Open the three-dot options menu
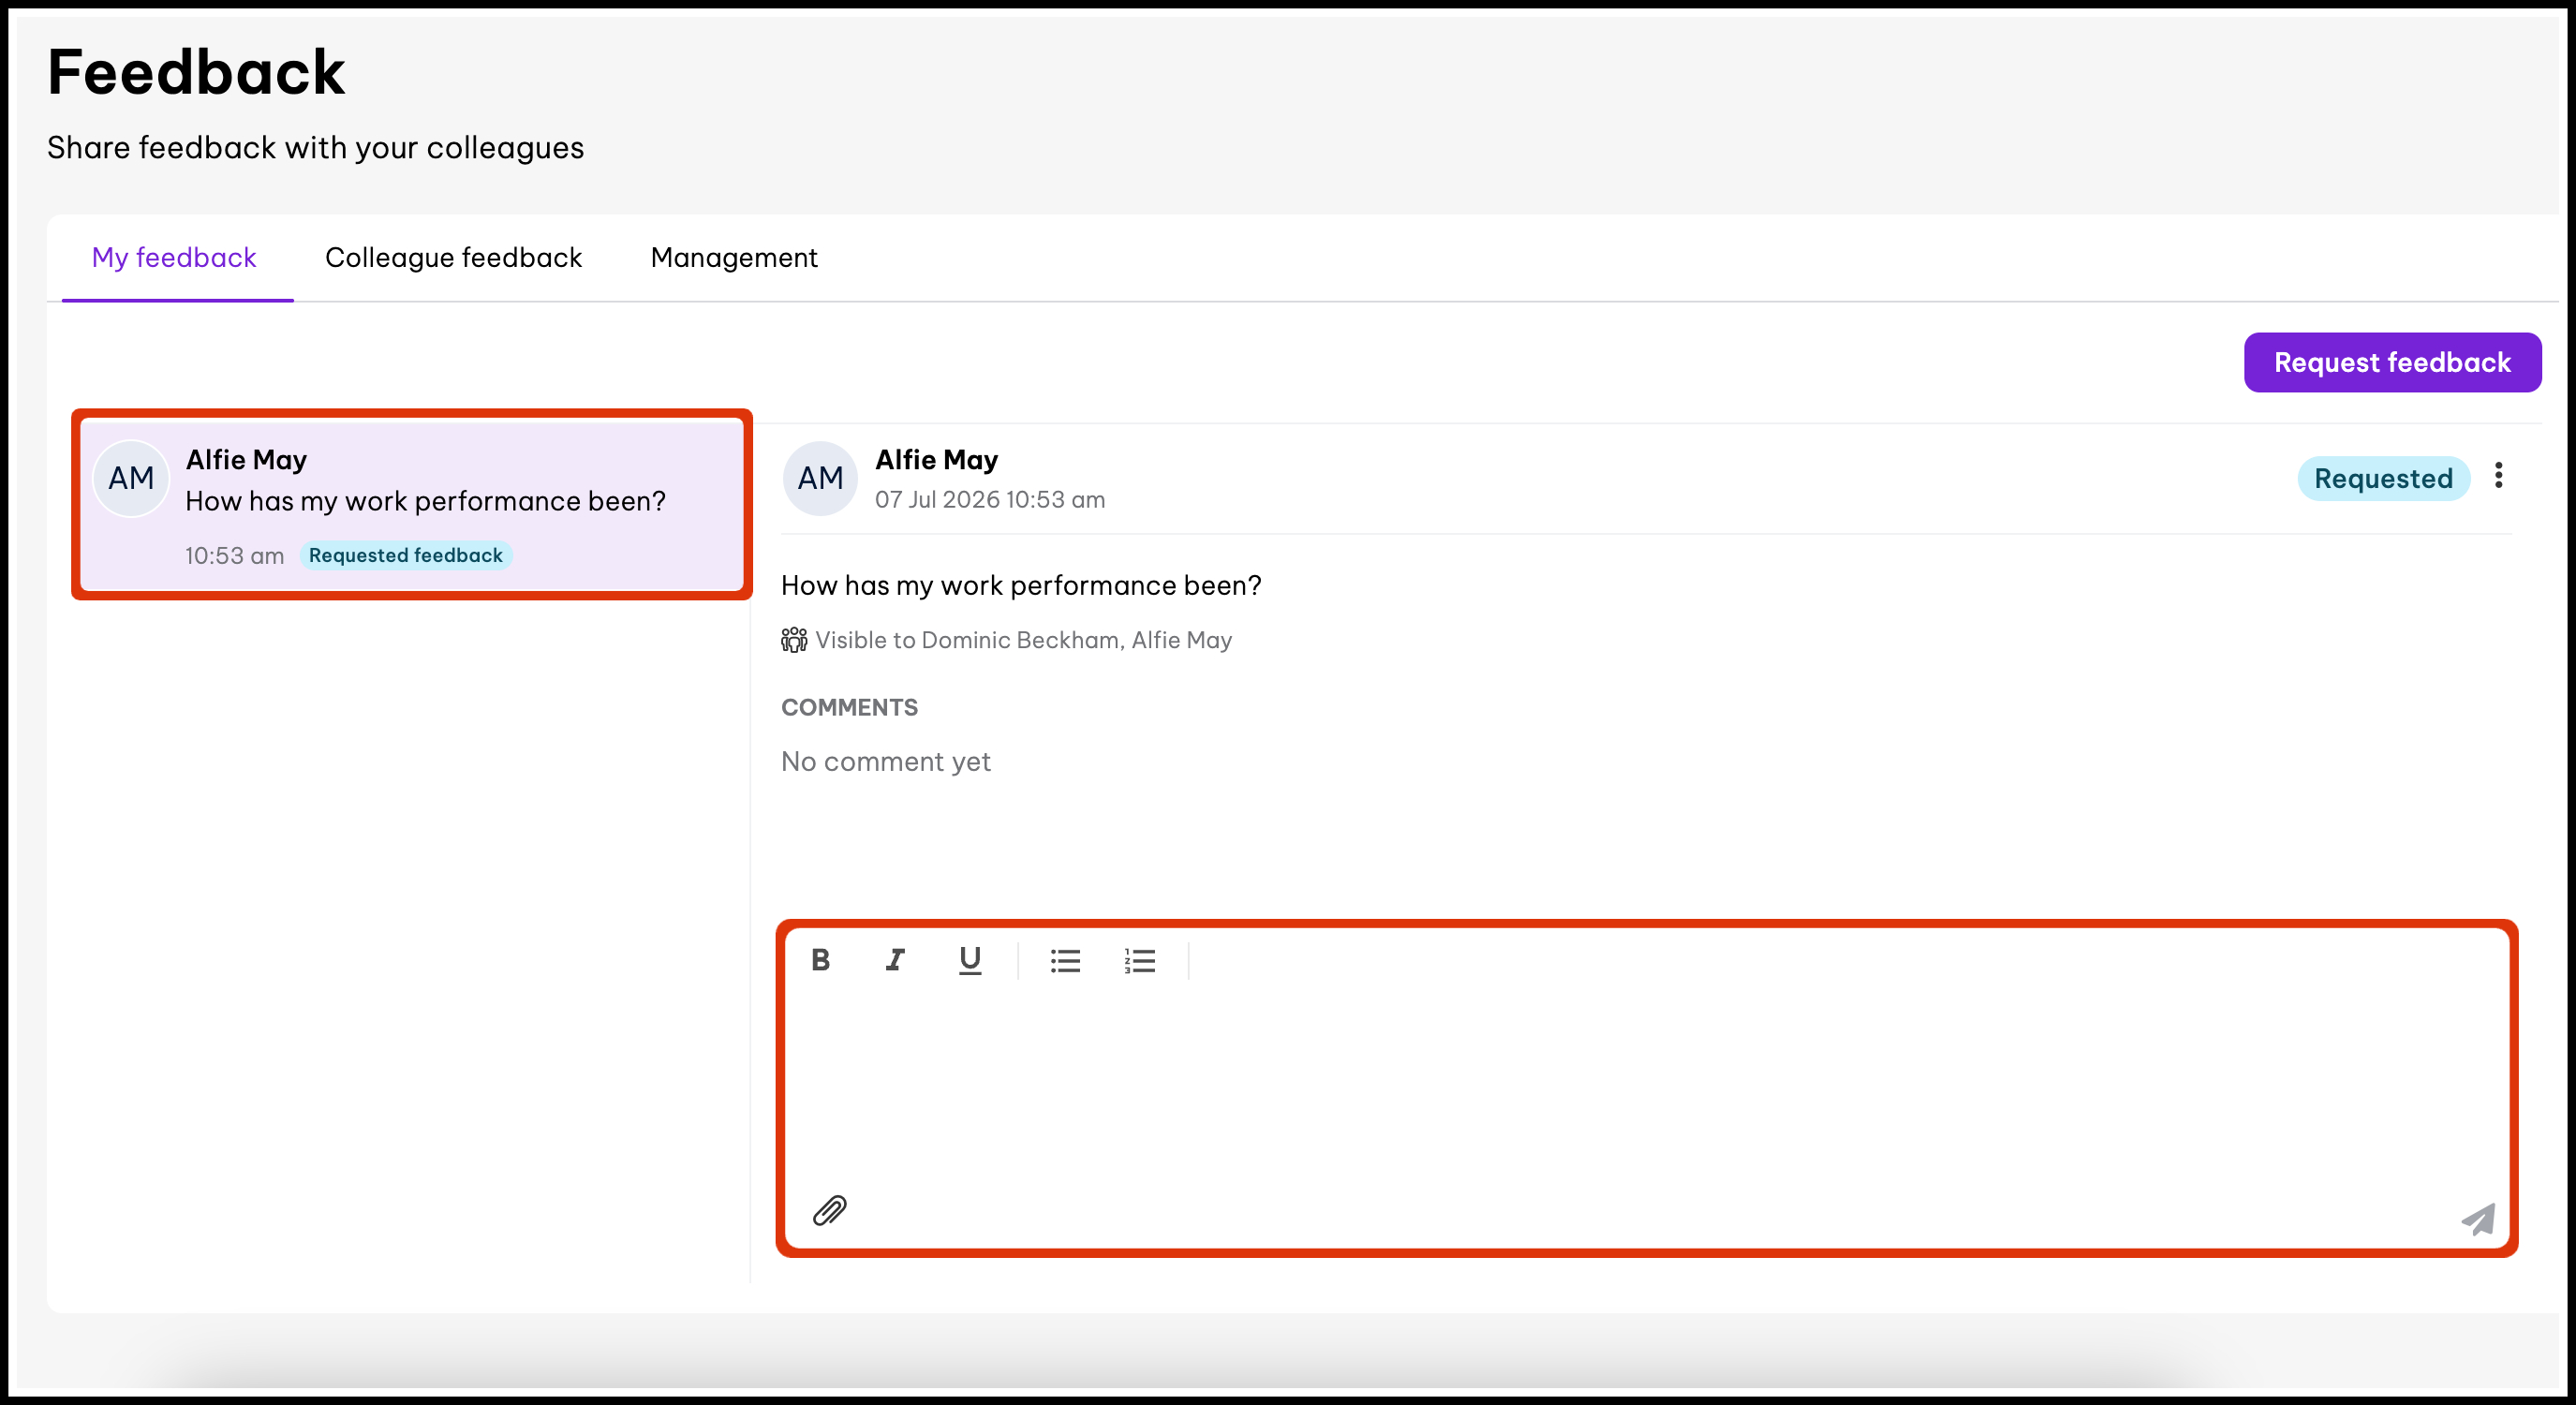 (x=2498, y=475)
